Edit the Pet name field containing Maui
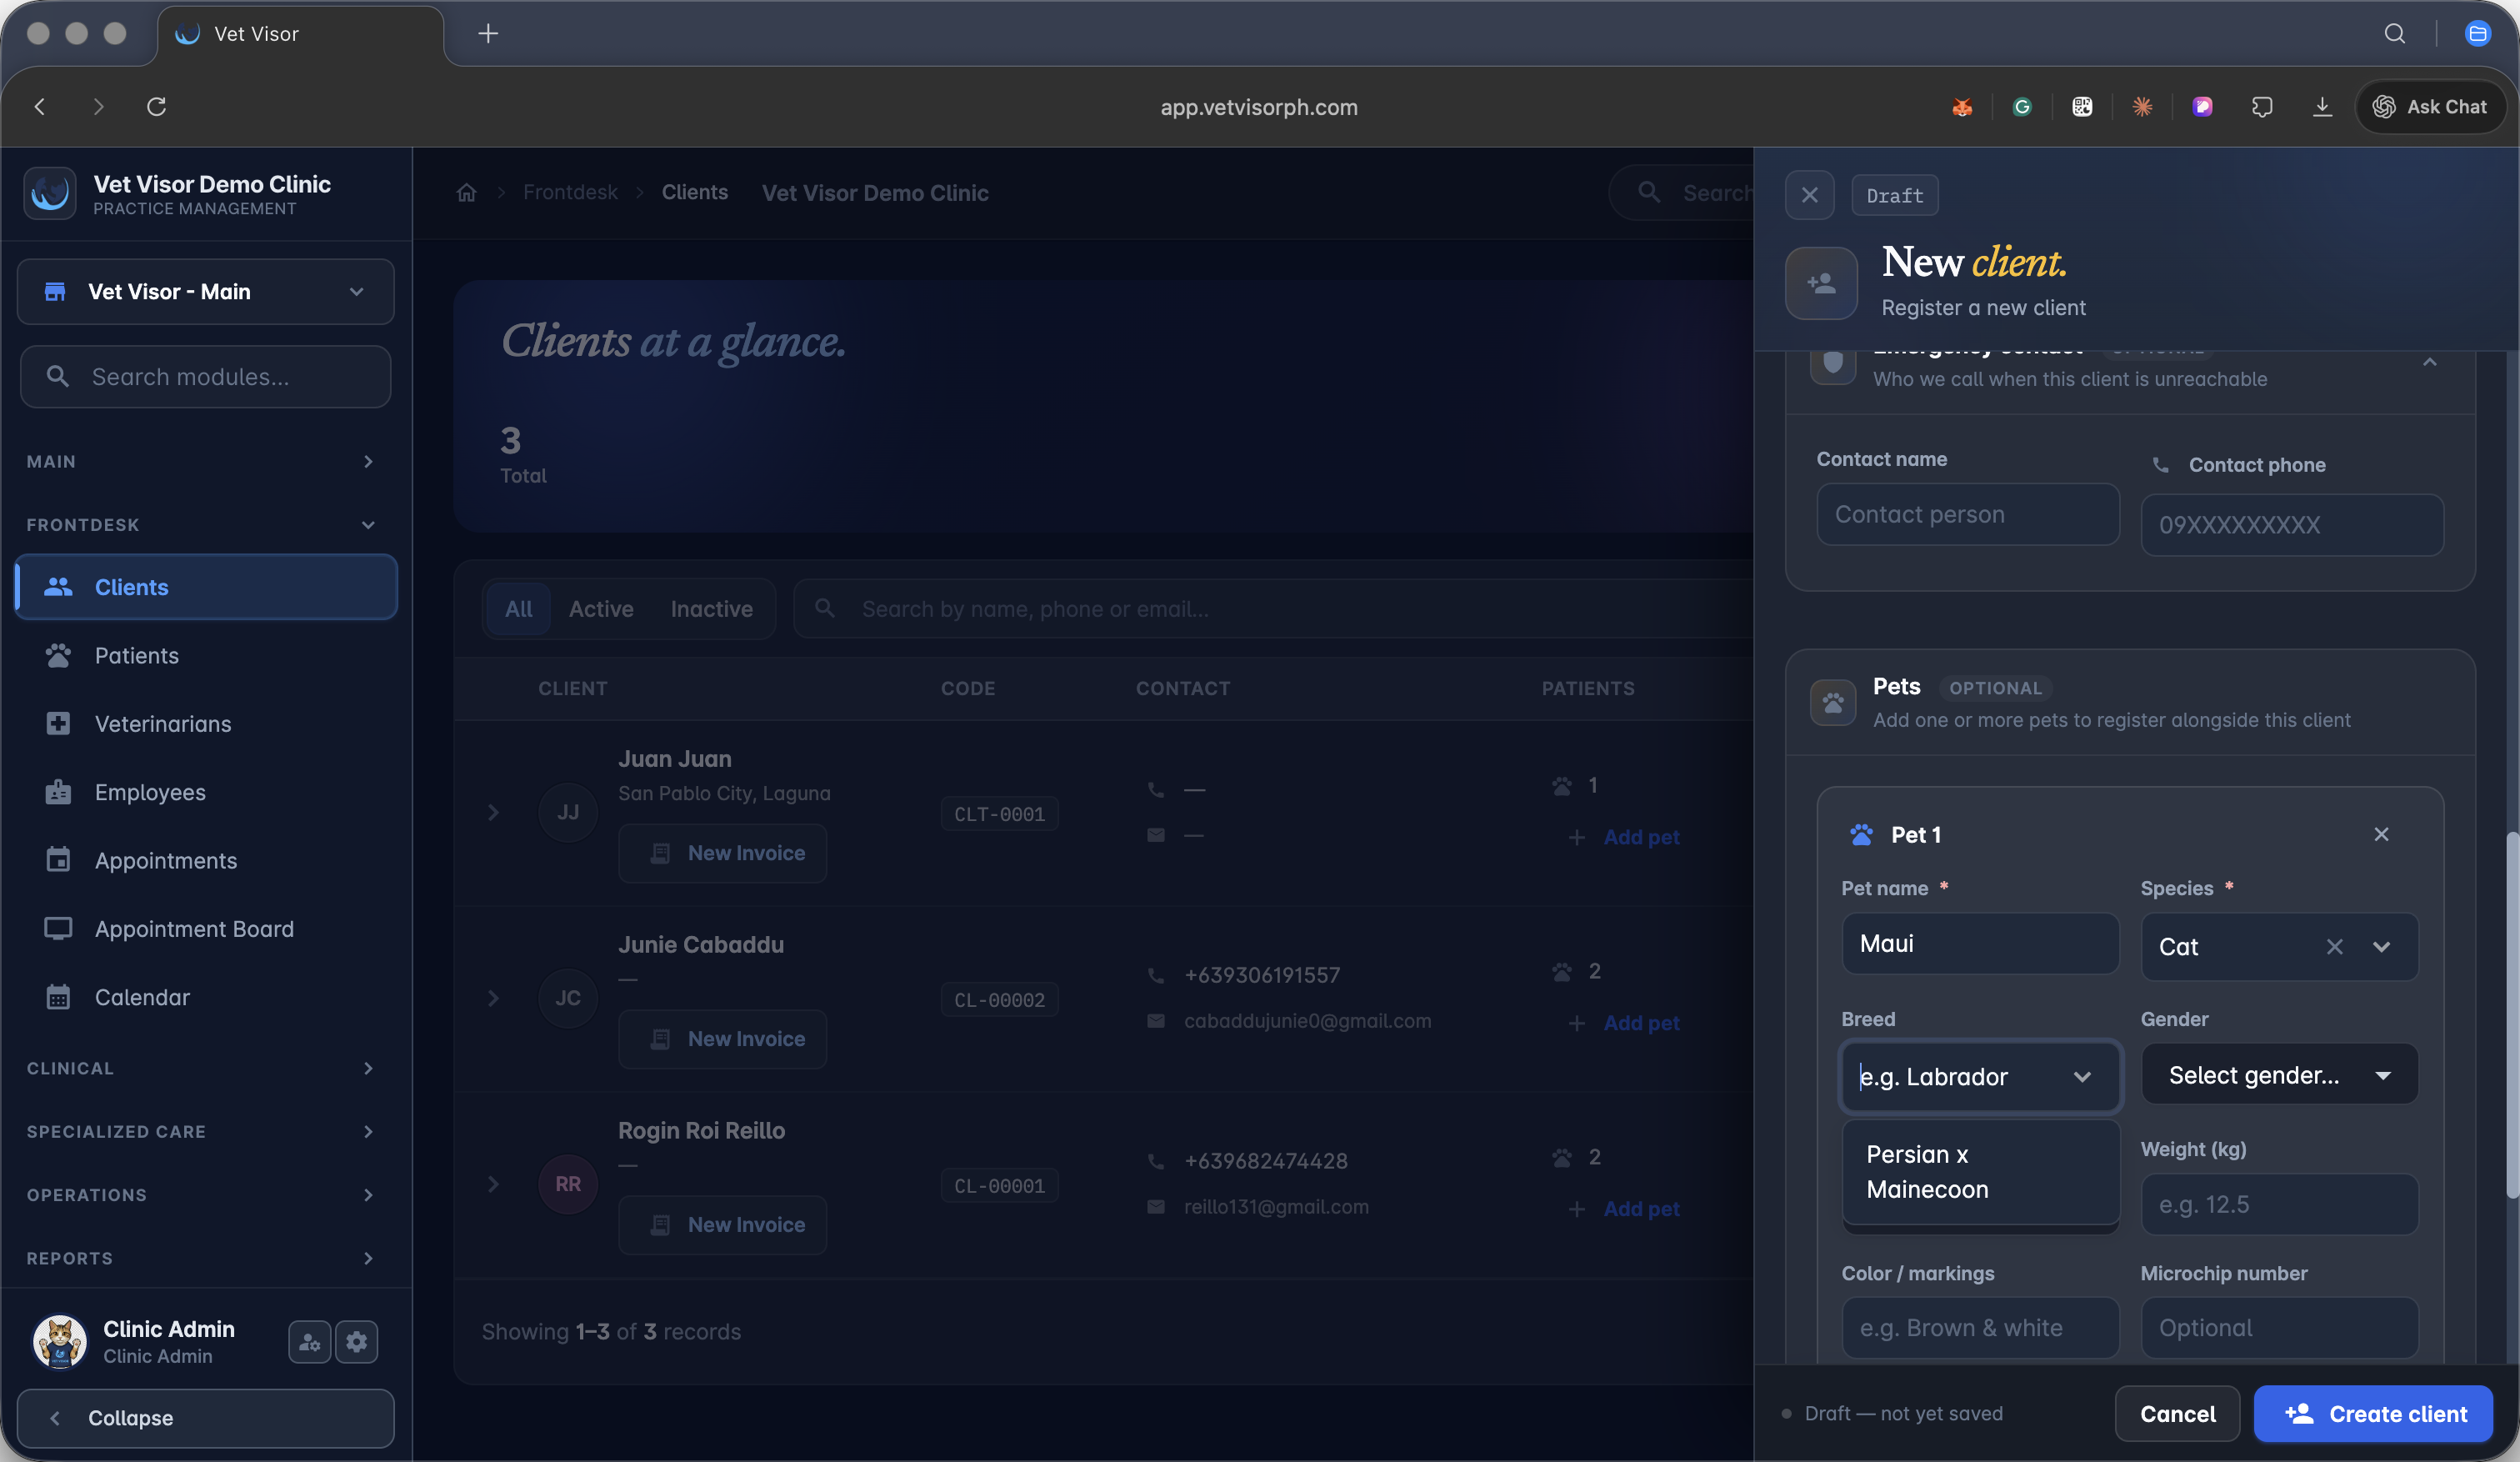Viewport: 2520px width, 1462px height. (1980, 943)
